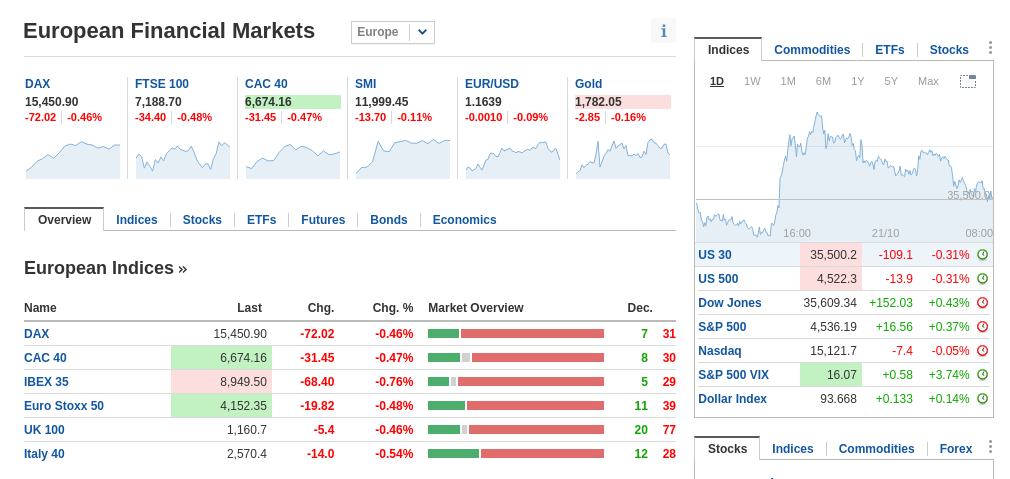Set chart range to 5Y

tap(891, 81)
